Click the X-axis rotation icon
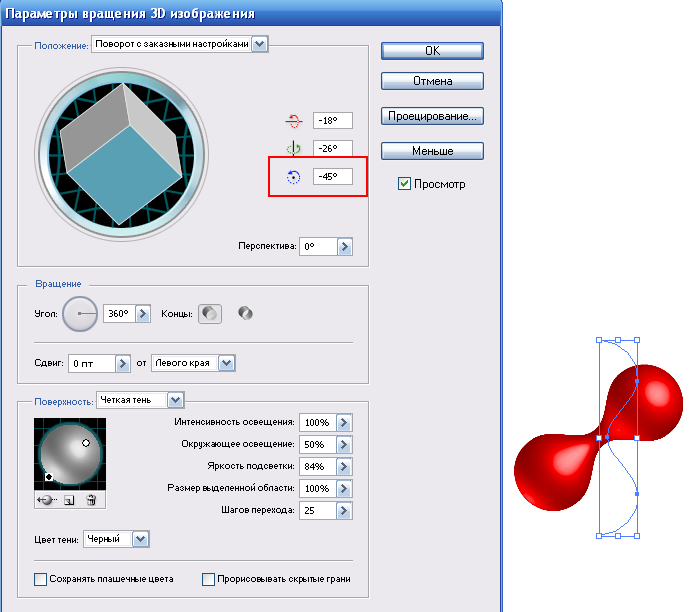The image size is (690, 612). coord(294,121)
